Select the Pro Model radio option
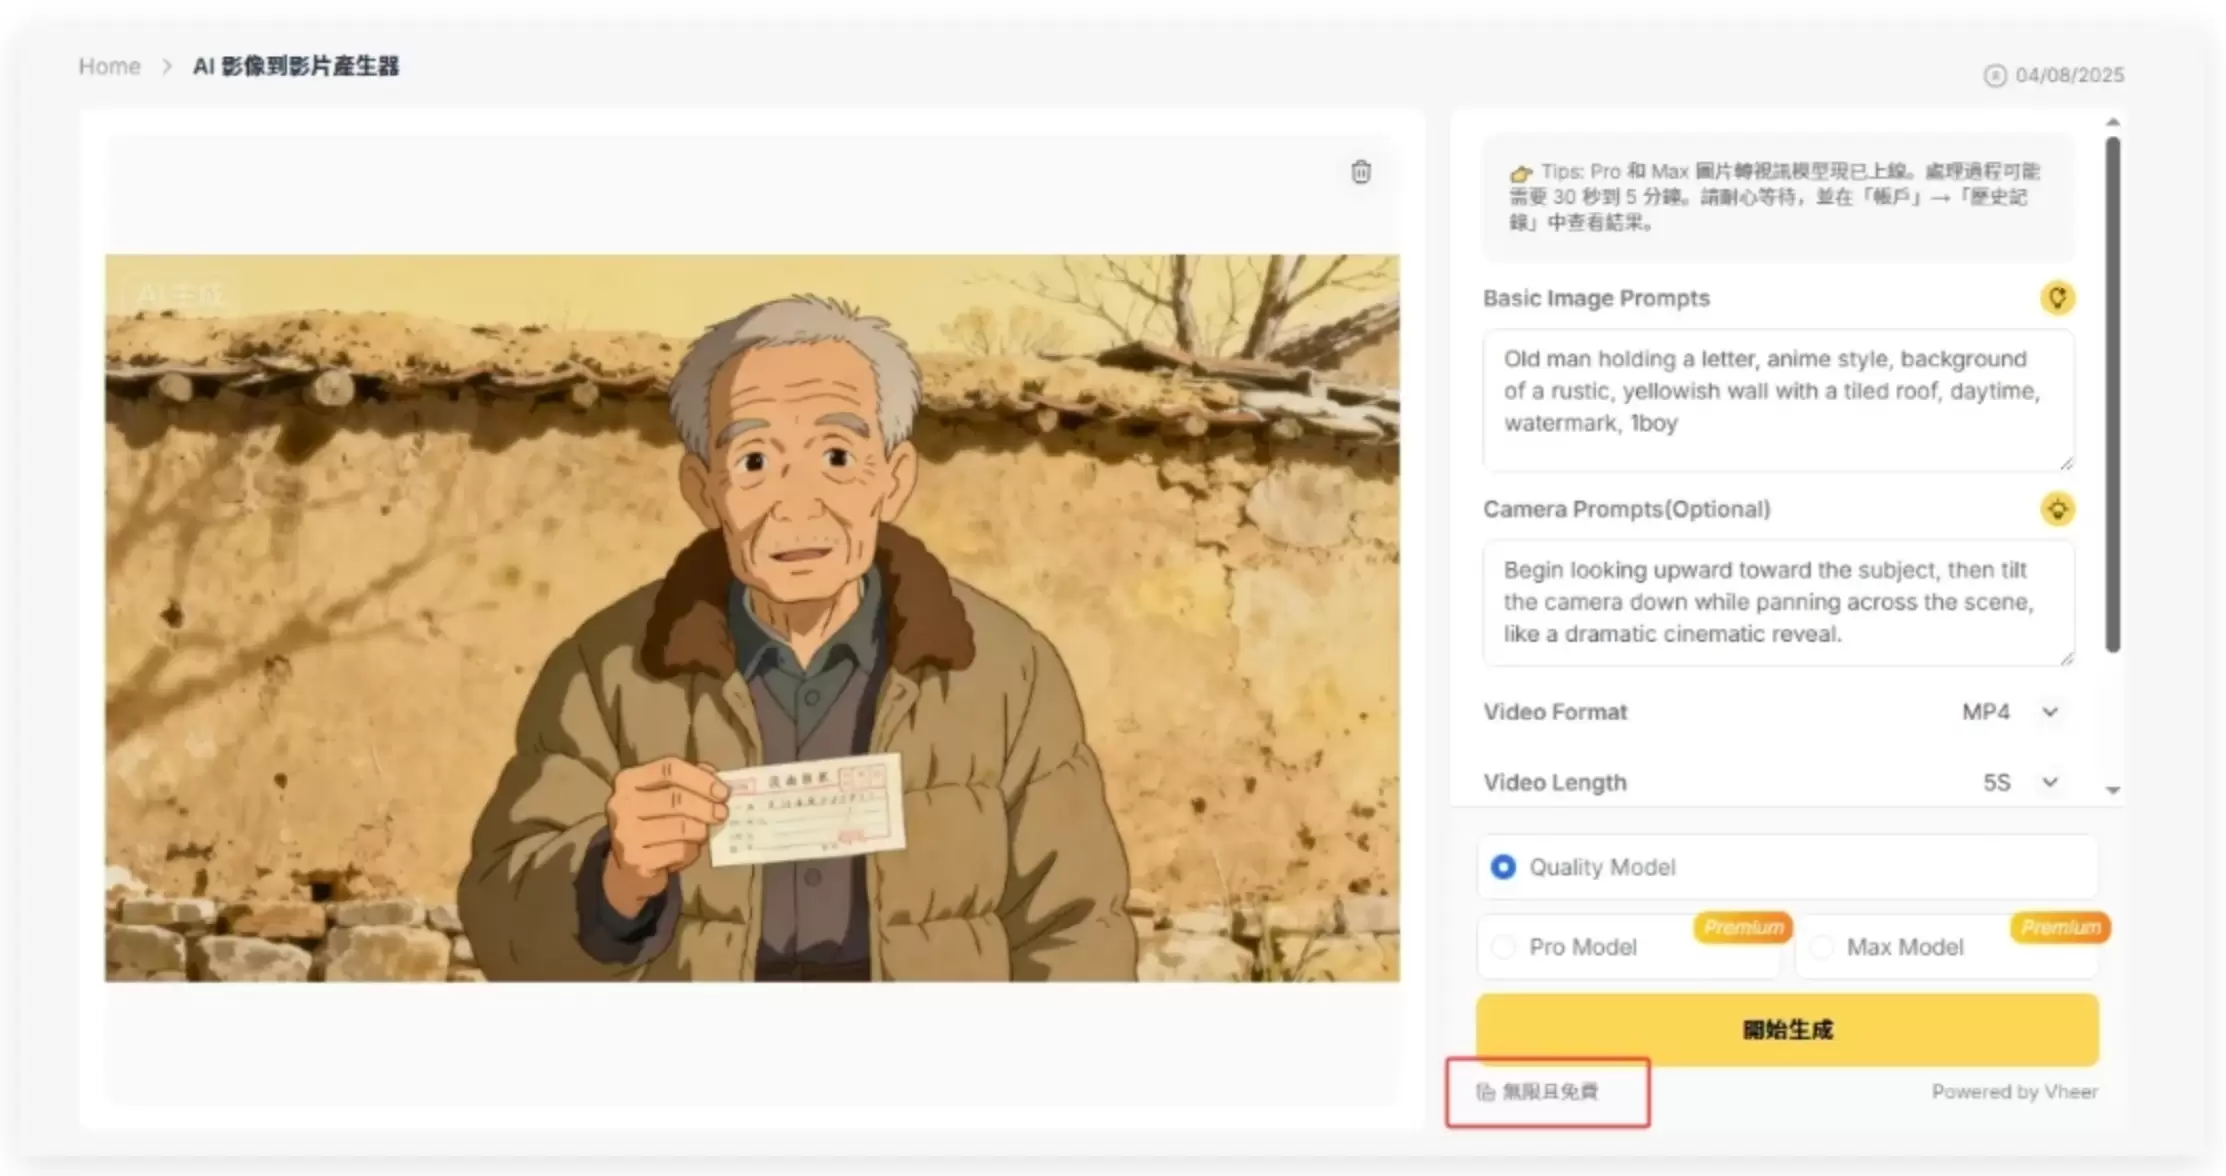 [x=1503, y=947]
